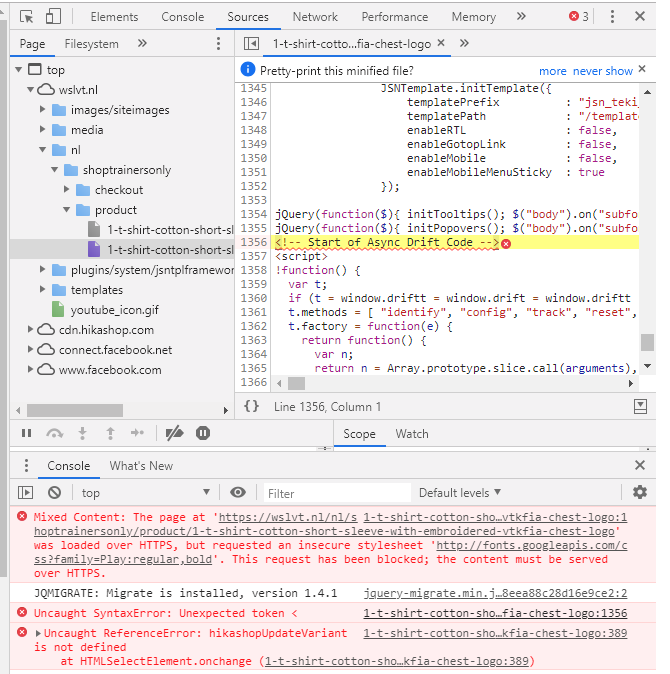
Task: Dismiss the pretty-print infobar
Action: click(642, 69)
